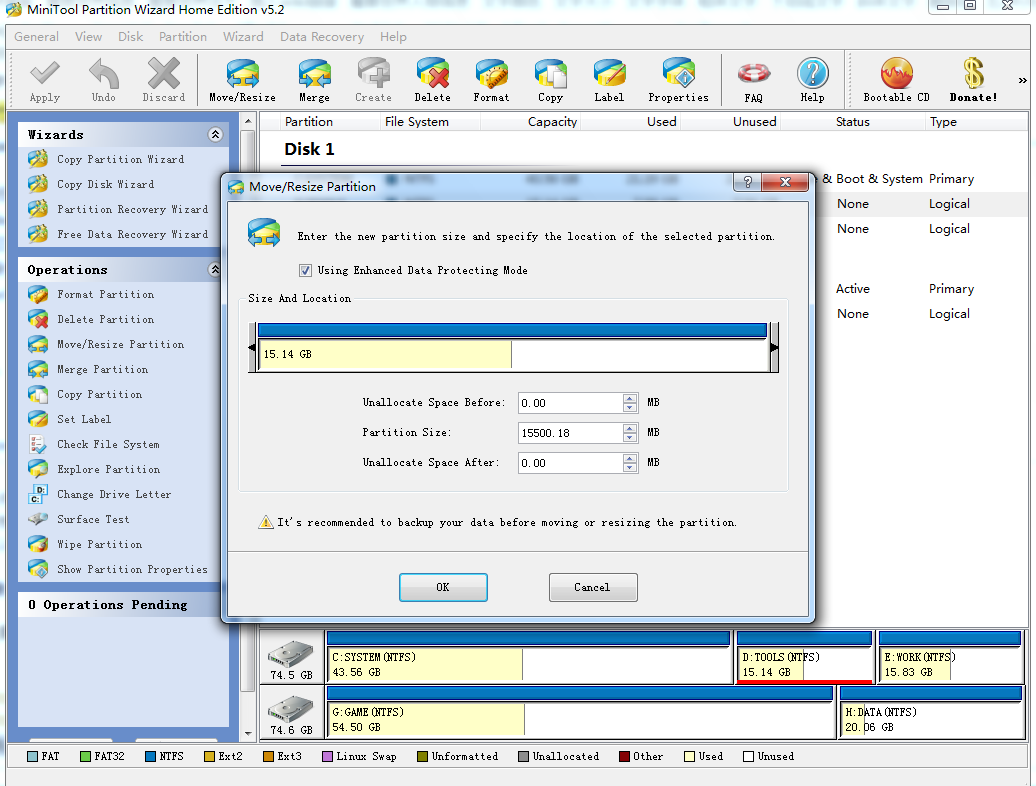Click the Donate dollar icon
The image size is (1036, 786).
click(x=973, y=73)
